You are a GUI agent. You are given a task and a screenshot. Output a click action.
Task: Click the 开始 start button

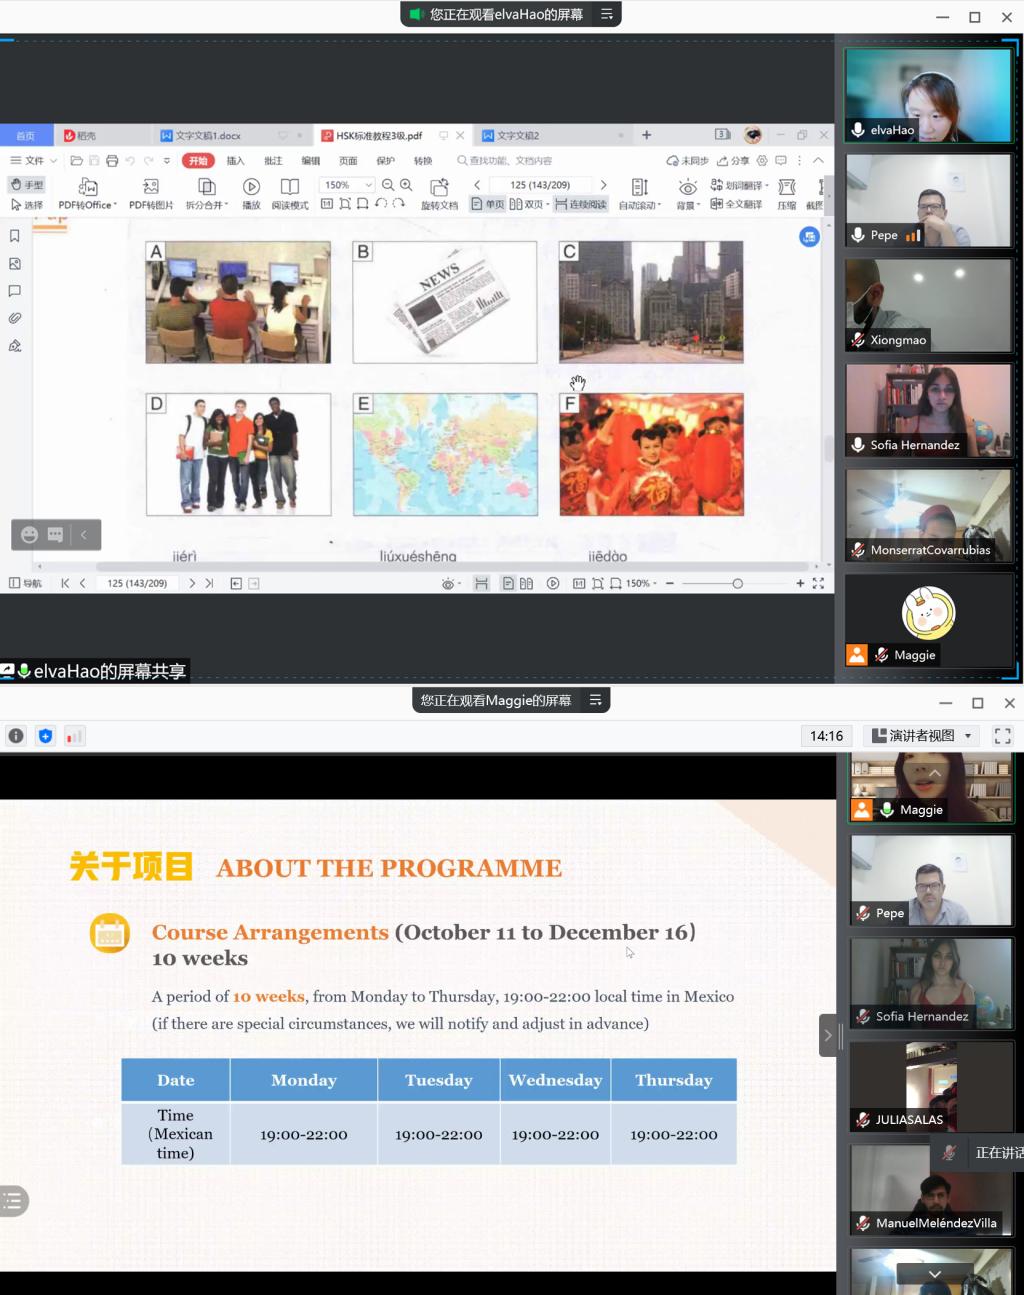click(198, 160)
